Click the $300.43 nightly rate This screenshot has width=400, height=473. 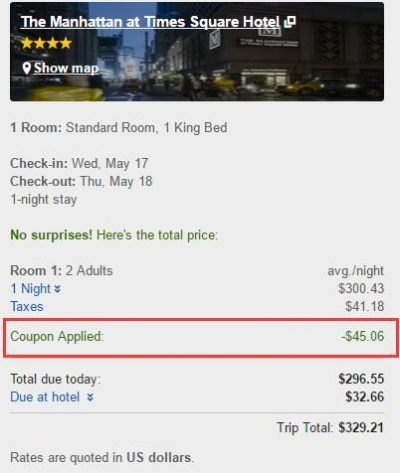coord(361,289)
